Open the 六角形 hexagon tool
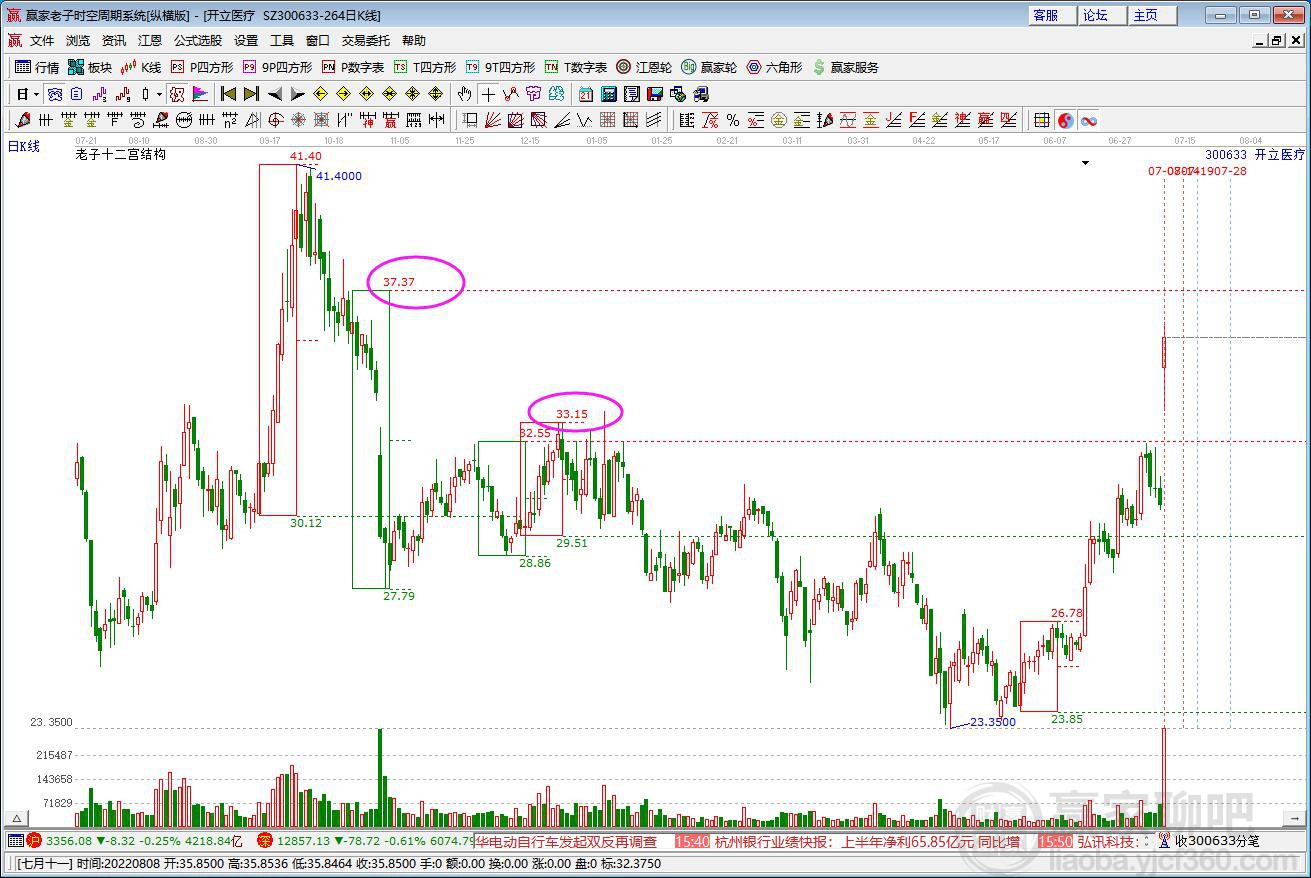This screenshot has height=878, width=1311. pyautogui.click(x=774, y=67)
